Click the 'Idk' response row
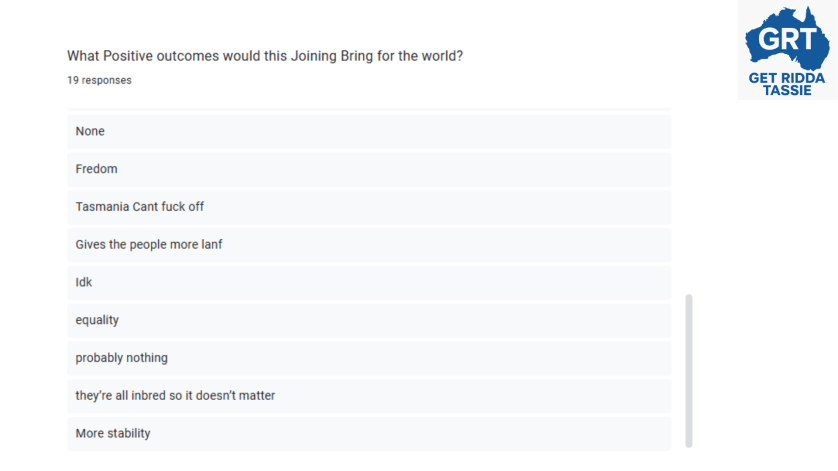This screenshot has width=838, height=471. [x=369, y=282]
